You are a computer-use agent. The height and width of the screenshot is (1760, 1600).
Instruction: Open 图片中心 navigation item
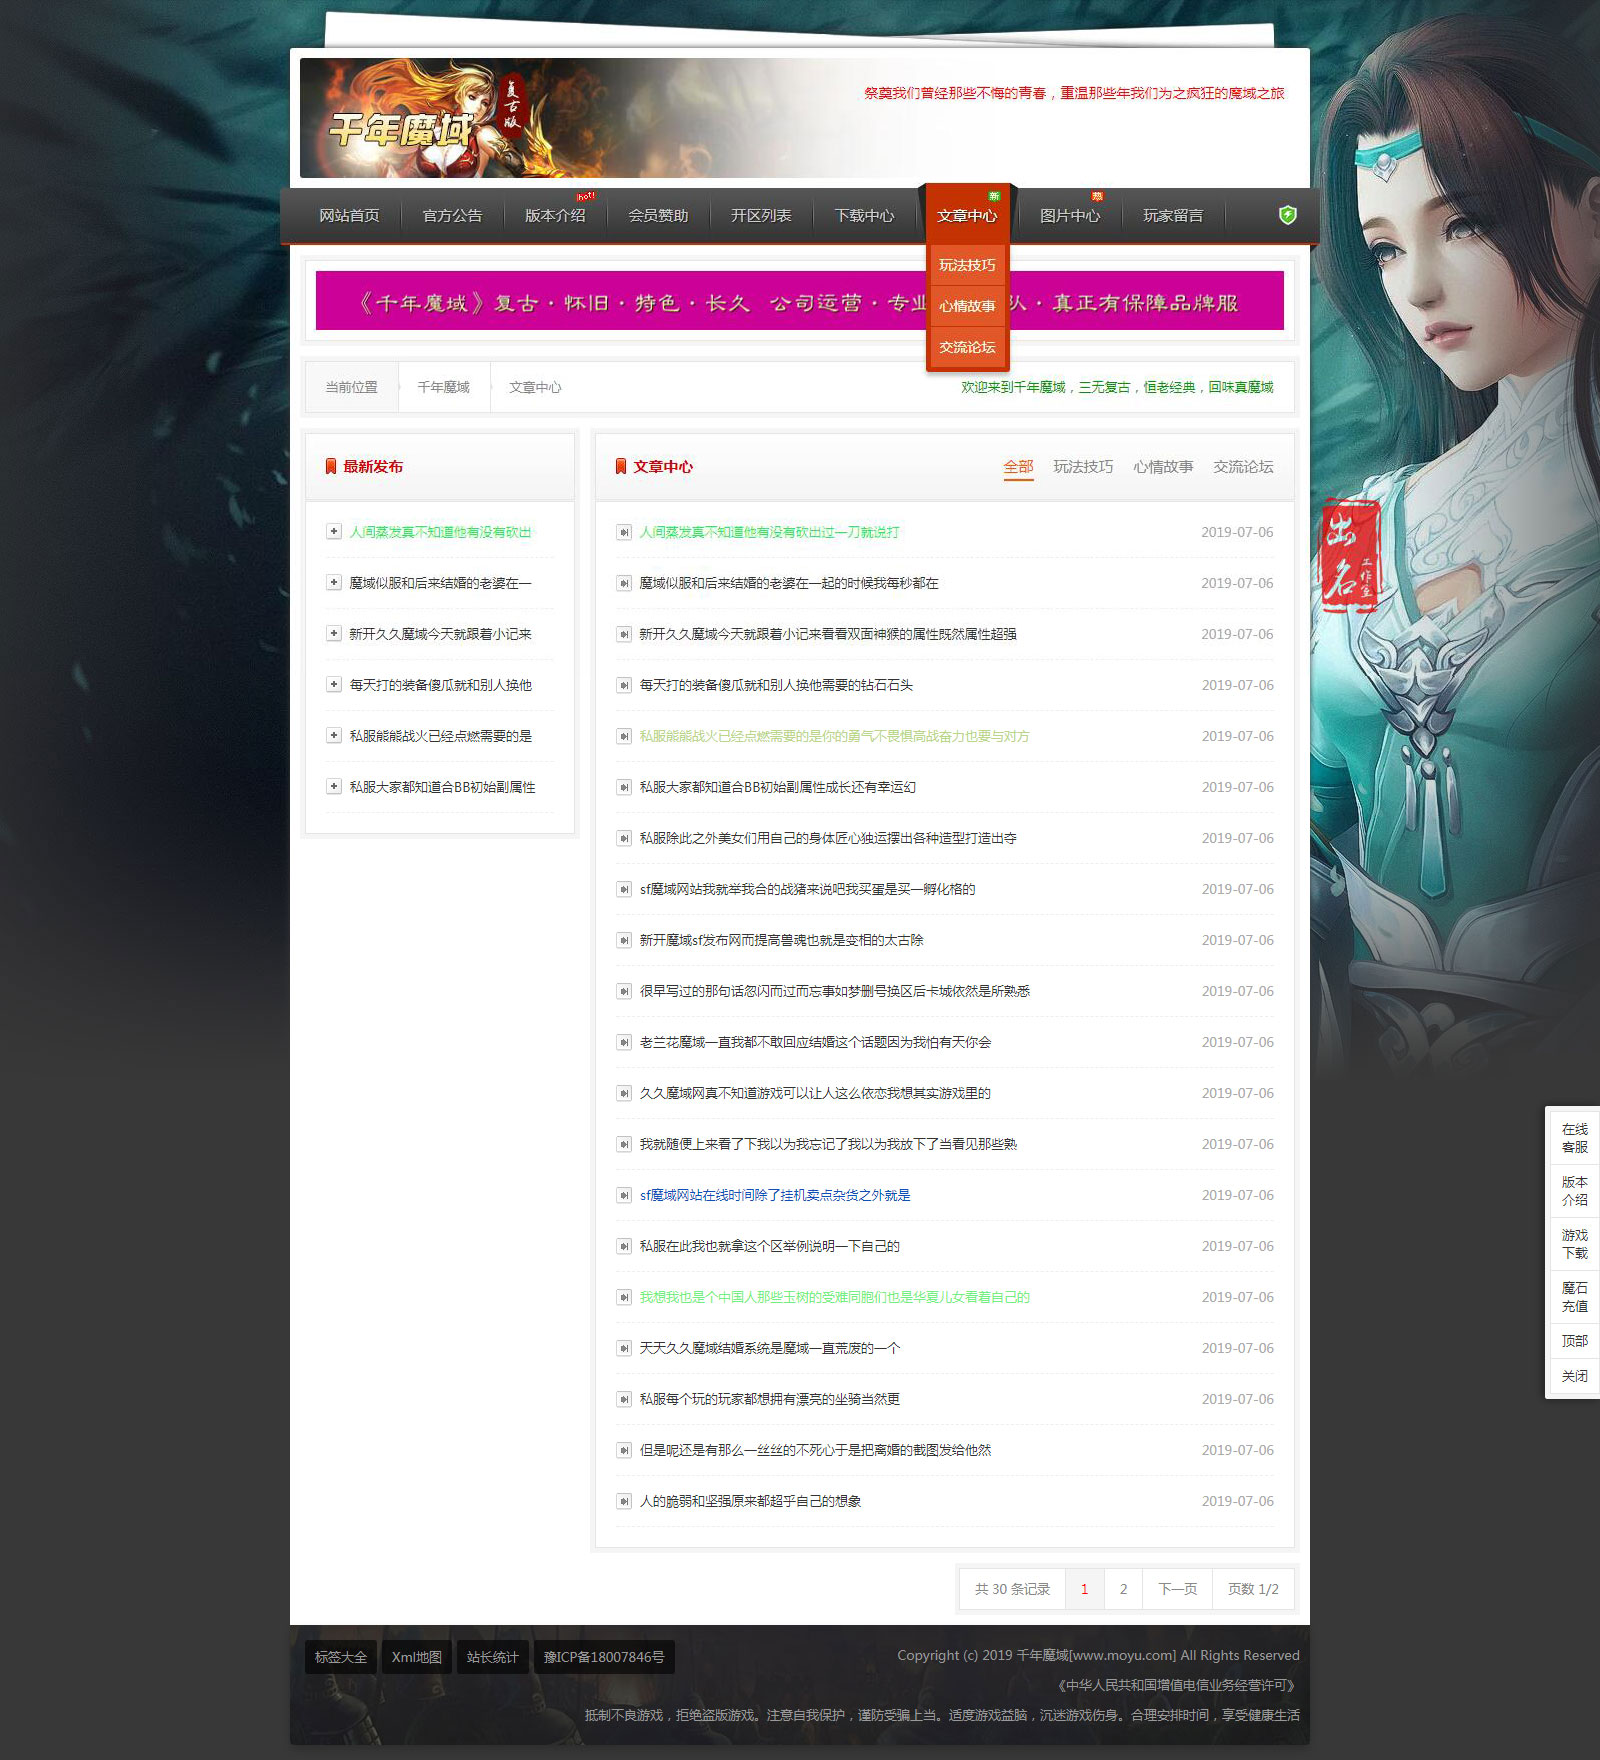coord(1070,215)
